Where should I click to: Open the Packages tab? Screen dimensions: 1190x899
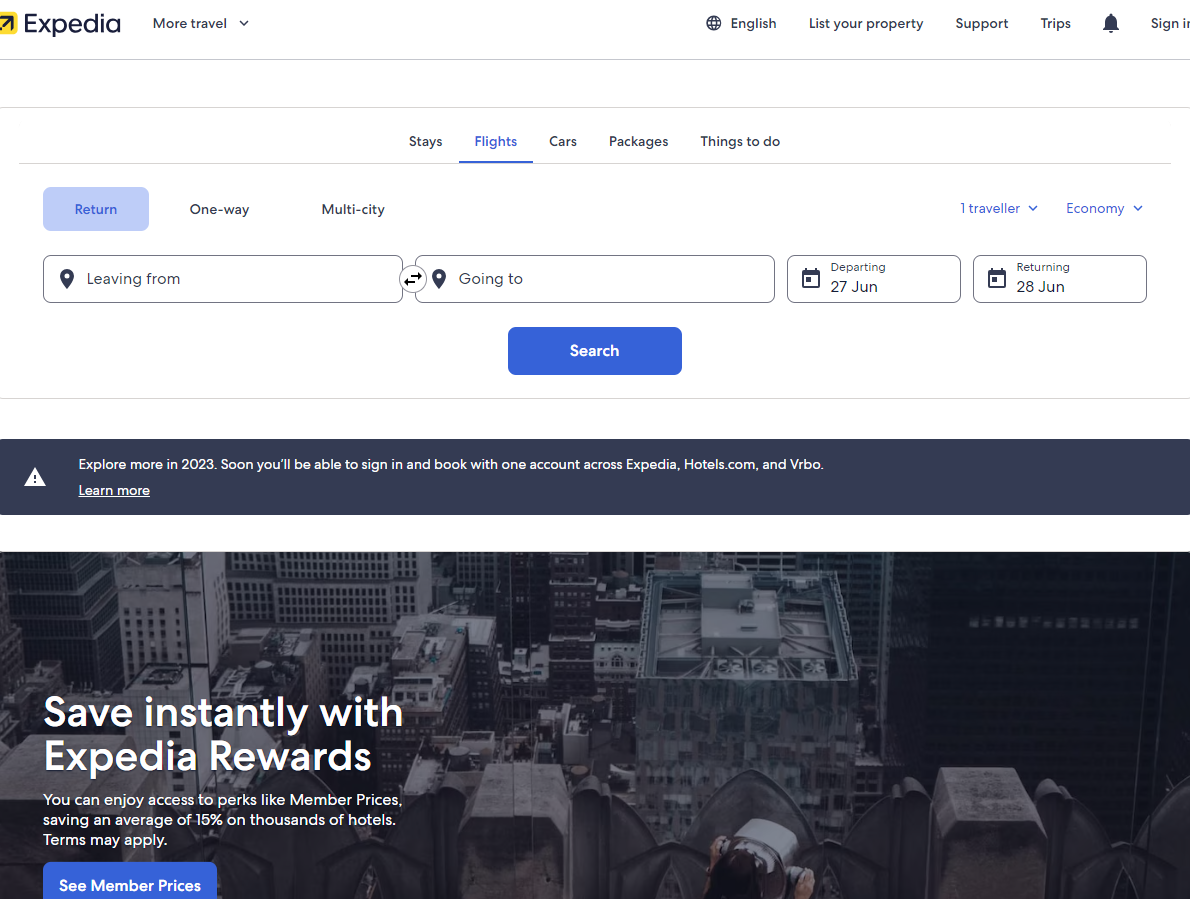coord(638,141)
